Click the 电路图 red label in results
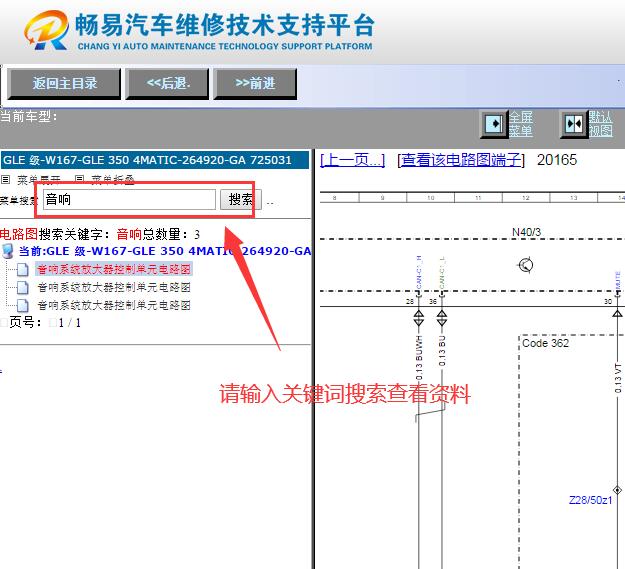This screenshot has width=625, height=569. (x=19, y=234)
